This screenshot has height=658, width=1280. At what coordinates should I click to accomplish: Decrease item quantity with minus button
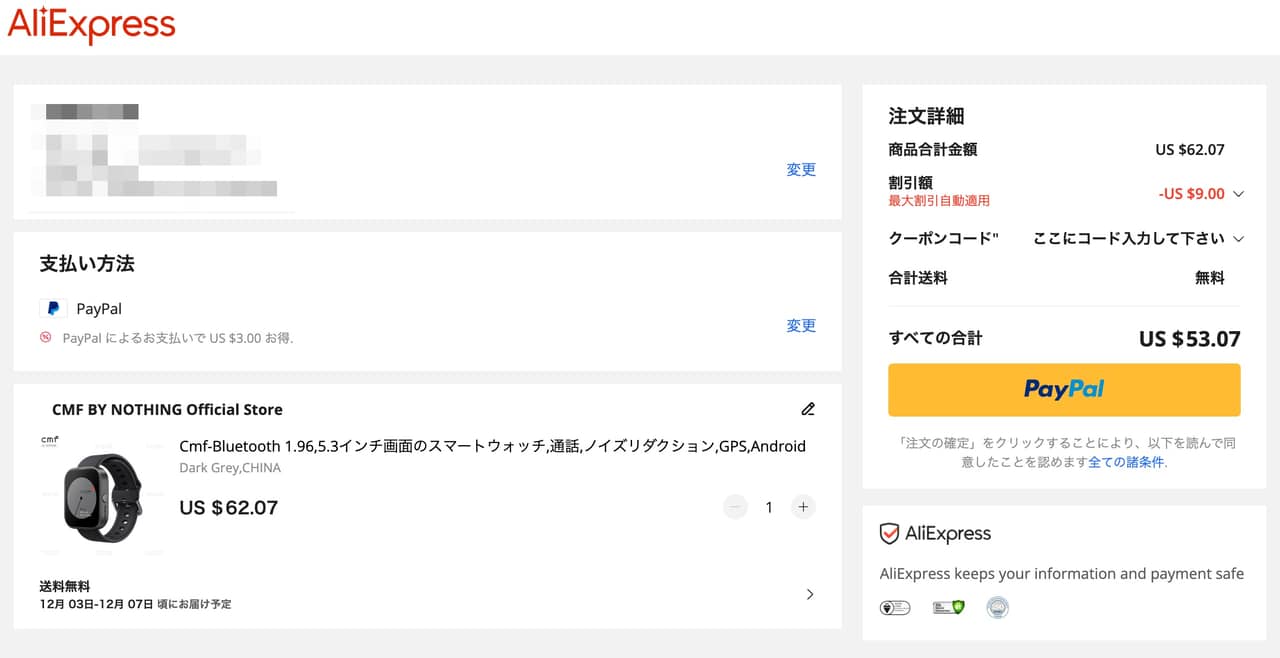pyautogui.click(x=736, y=507)
